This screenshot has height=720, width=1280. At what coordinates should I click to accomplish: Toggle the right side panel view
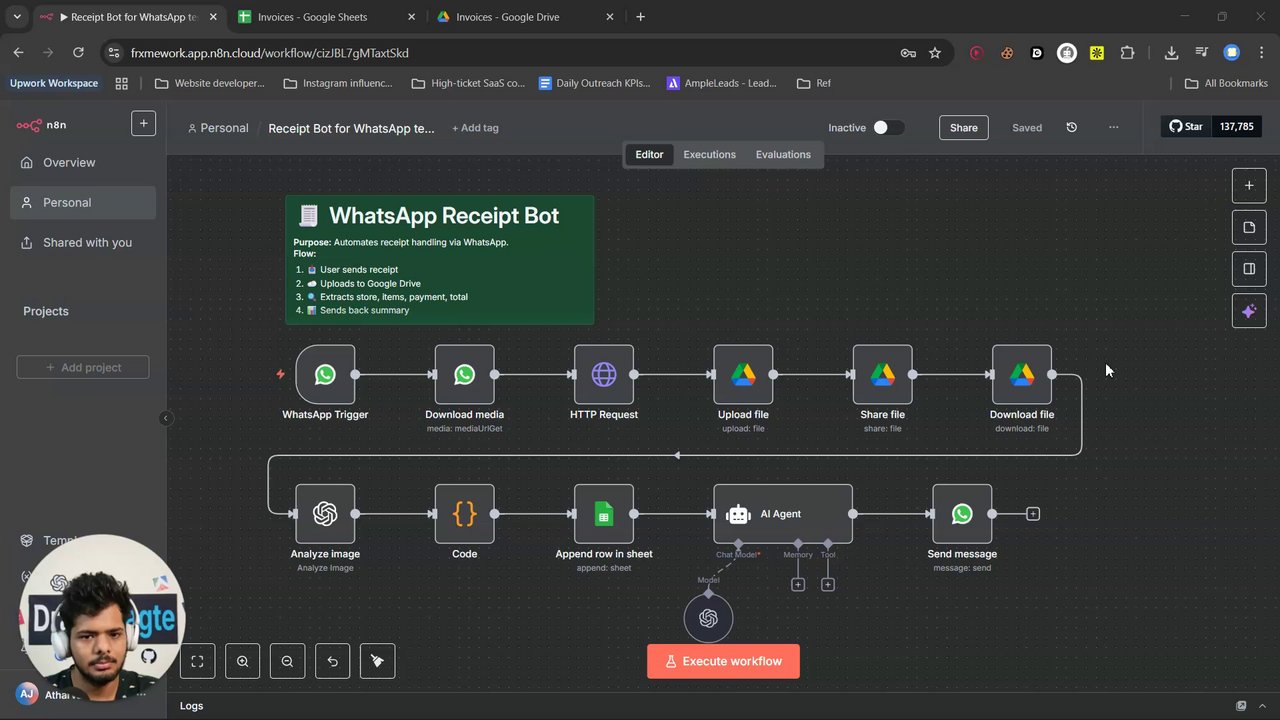(1249, 269)
